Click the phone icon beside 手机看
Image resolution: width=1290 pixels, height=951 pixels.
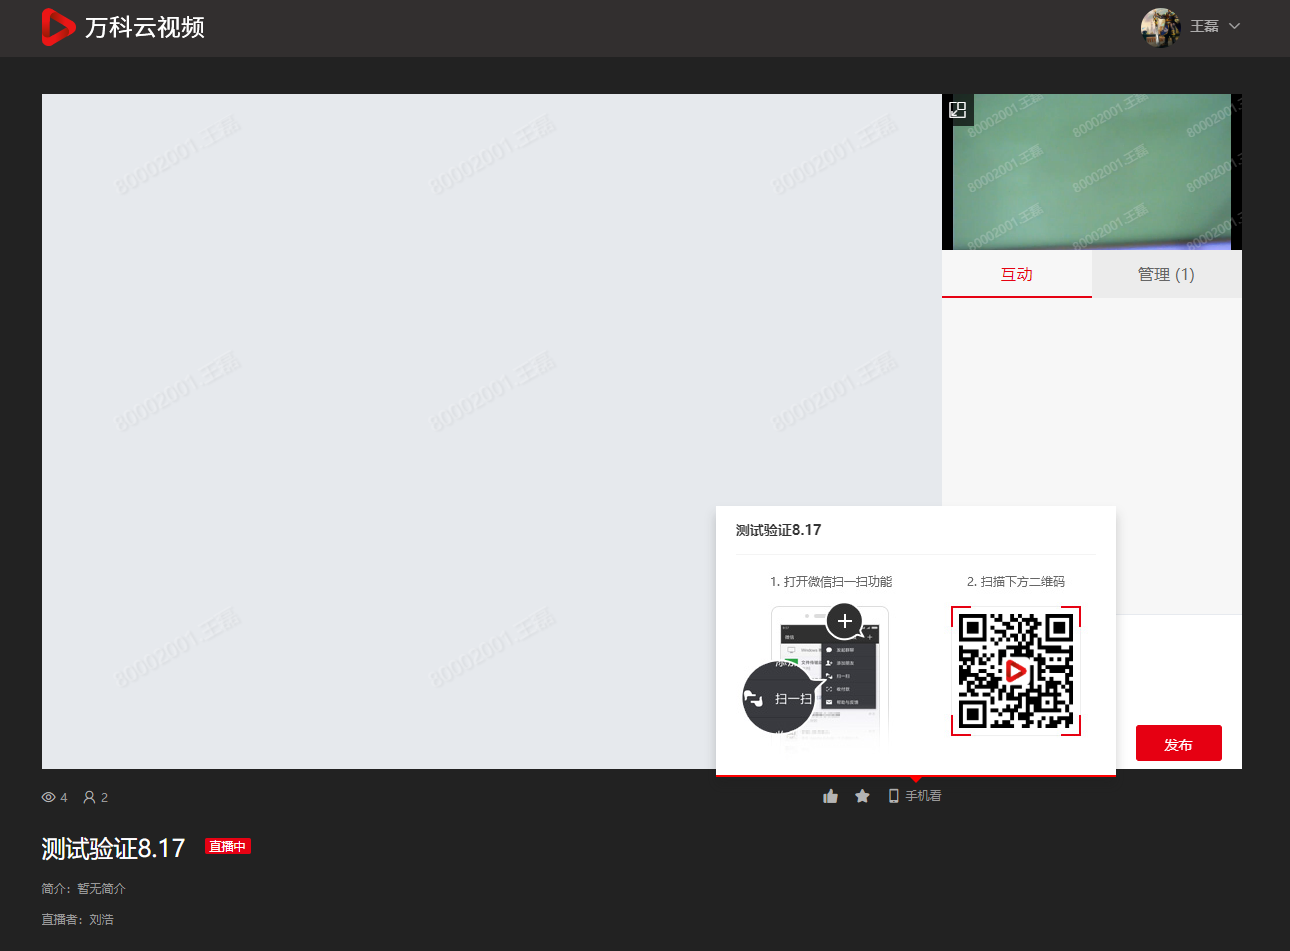click(893, 796)
